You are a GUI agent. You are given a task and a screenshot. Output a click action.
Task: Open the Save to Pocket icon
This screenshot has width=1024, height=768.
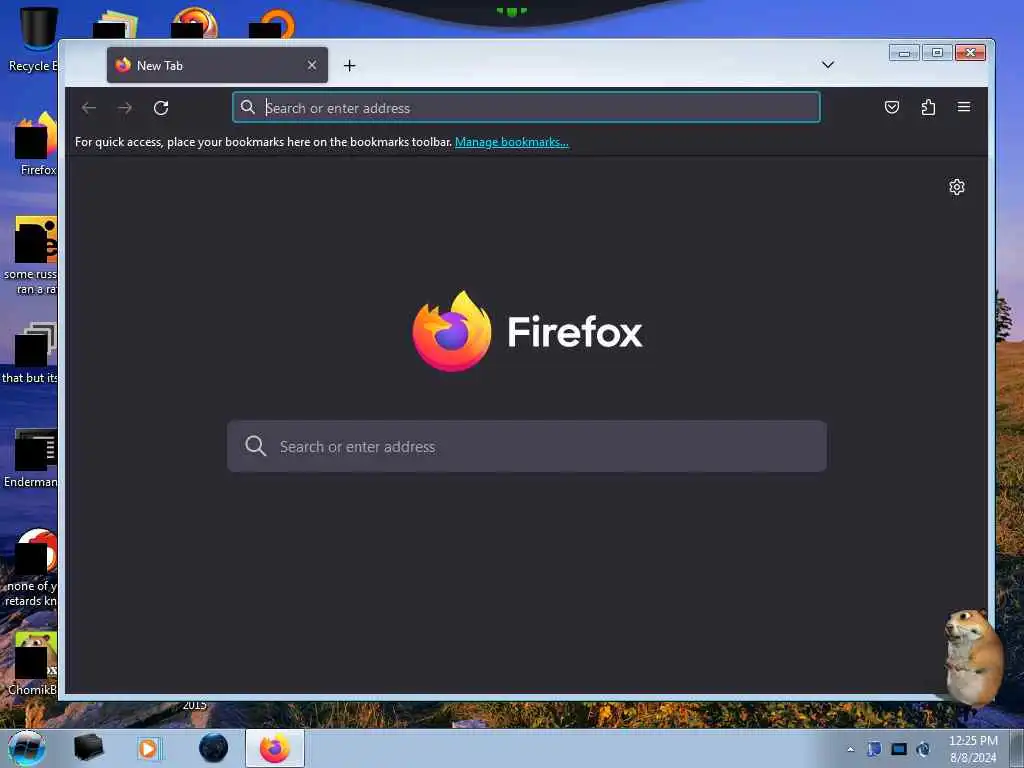click(891, 107)
